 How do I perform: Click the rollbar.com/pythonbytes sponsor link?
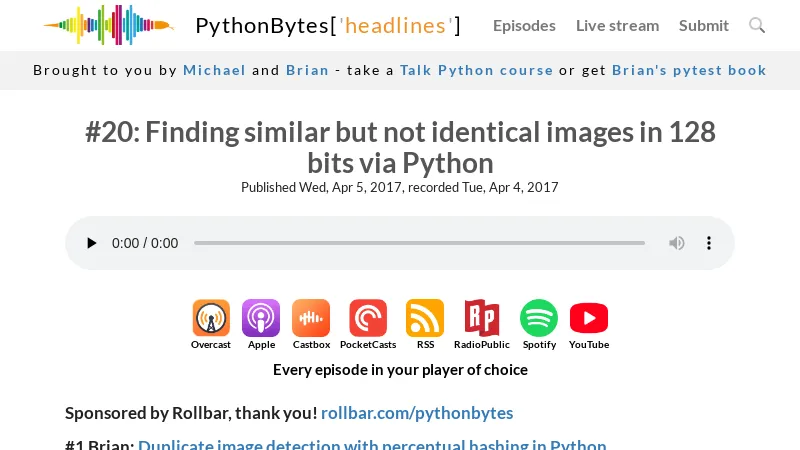[417, 413]
